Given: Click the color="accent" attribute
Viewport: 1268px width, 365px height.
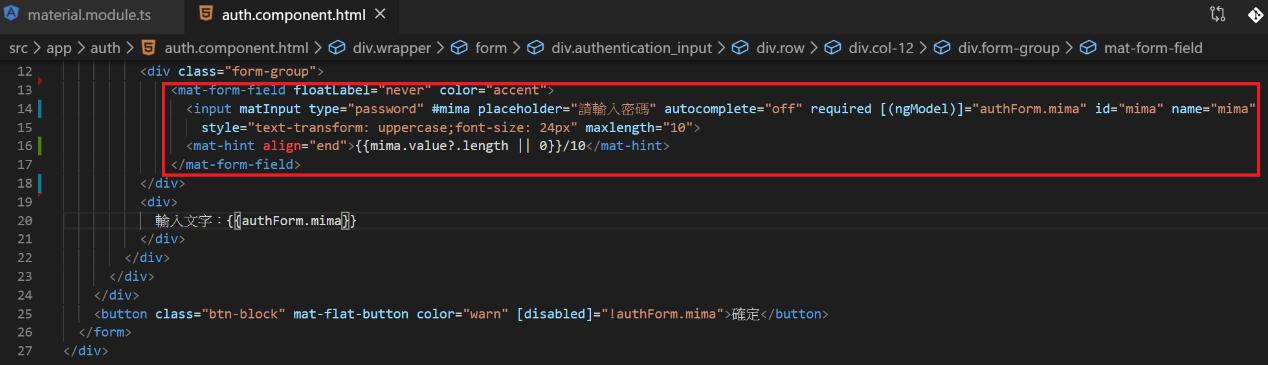Looking at the screenshot, I should click(x=493, y=90).
